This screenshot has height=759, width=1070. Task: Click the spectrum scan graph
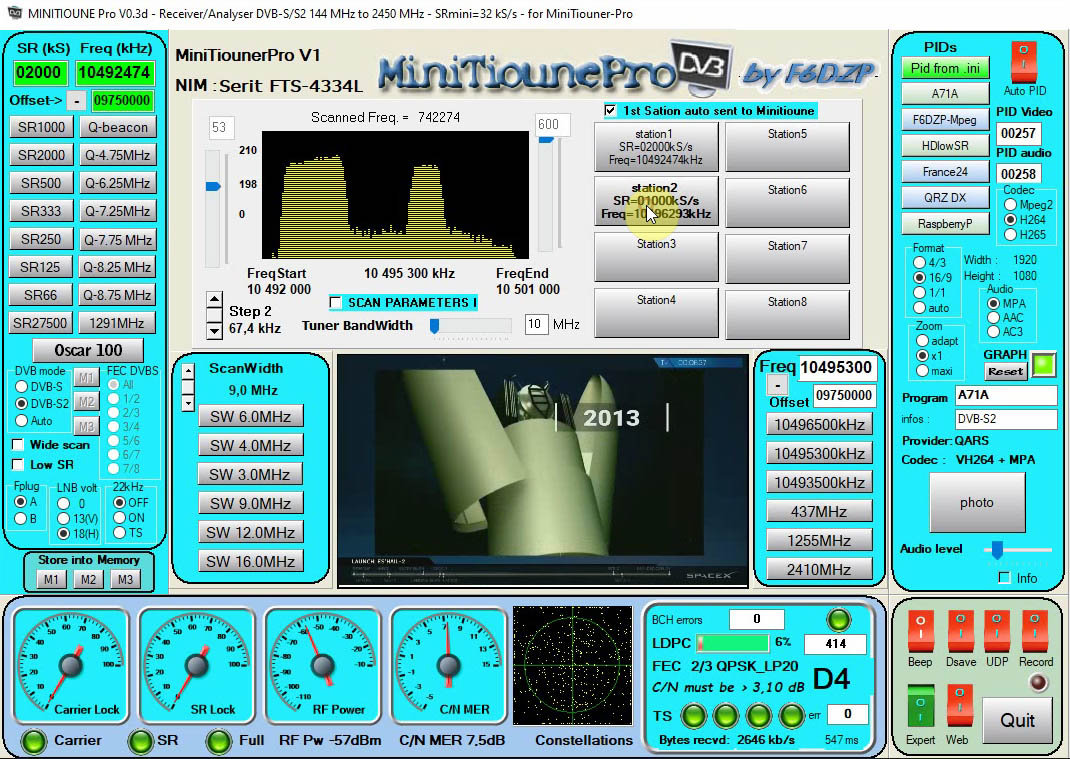(x=395, y=195)
